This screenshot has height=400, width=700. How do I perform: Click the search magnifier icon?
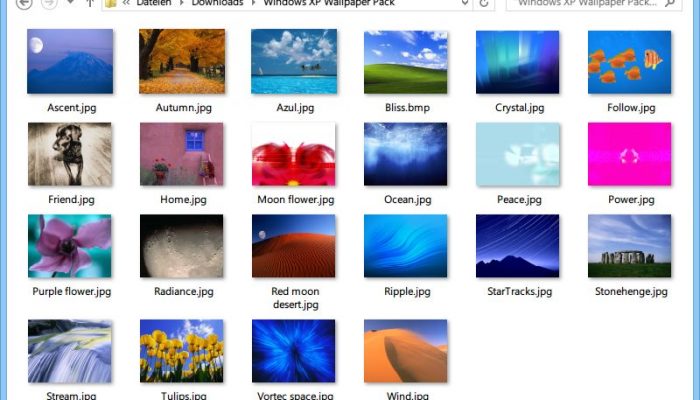pos(669,3)
